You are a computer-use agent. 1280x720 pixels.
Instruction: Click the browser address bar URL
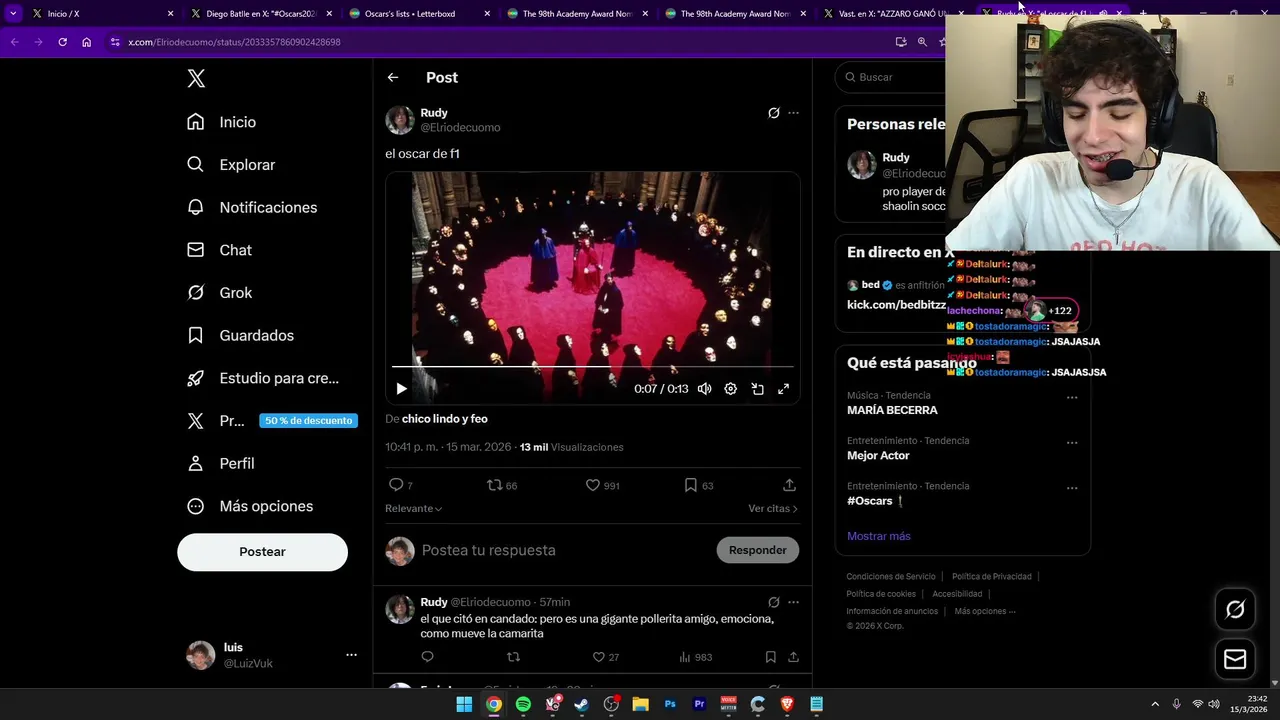[234, 42]
